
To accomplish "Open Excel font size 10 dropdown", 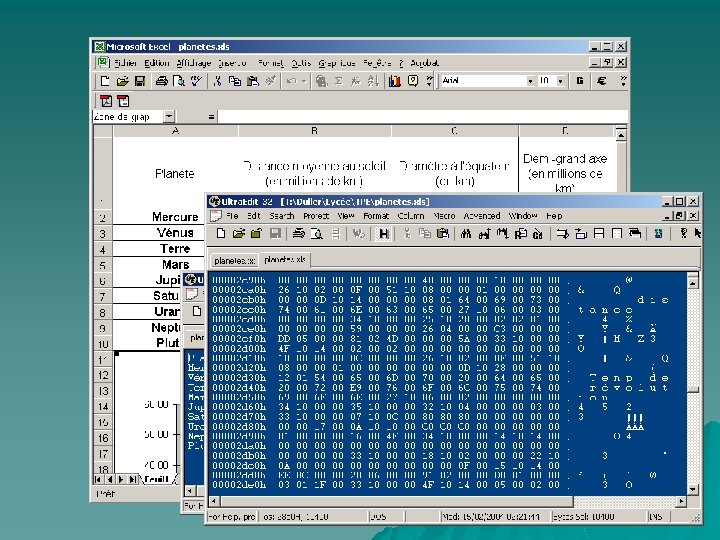I will pos(560,81).
